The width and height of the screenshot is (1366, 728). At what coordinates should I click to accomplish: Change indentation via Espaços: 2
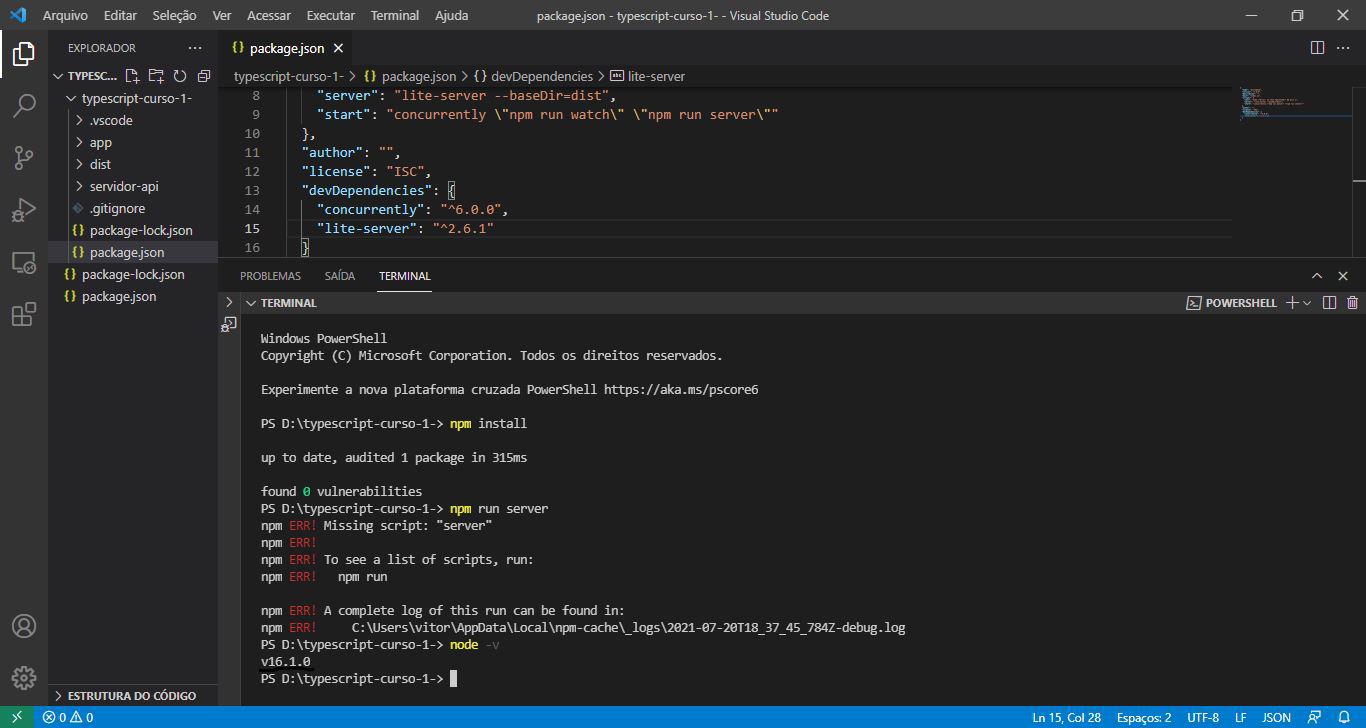click(1144, 717)
